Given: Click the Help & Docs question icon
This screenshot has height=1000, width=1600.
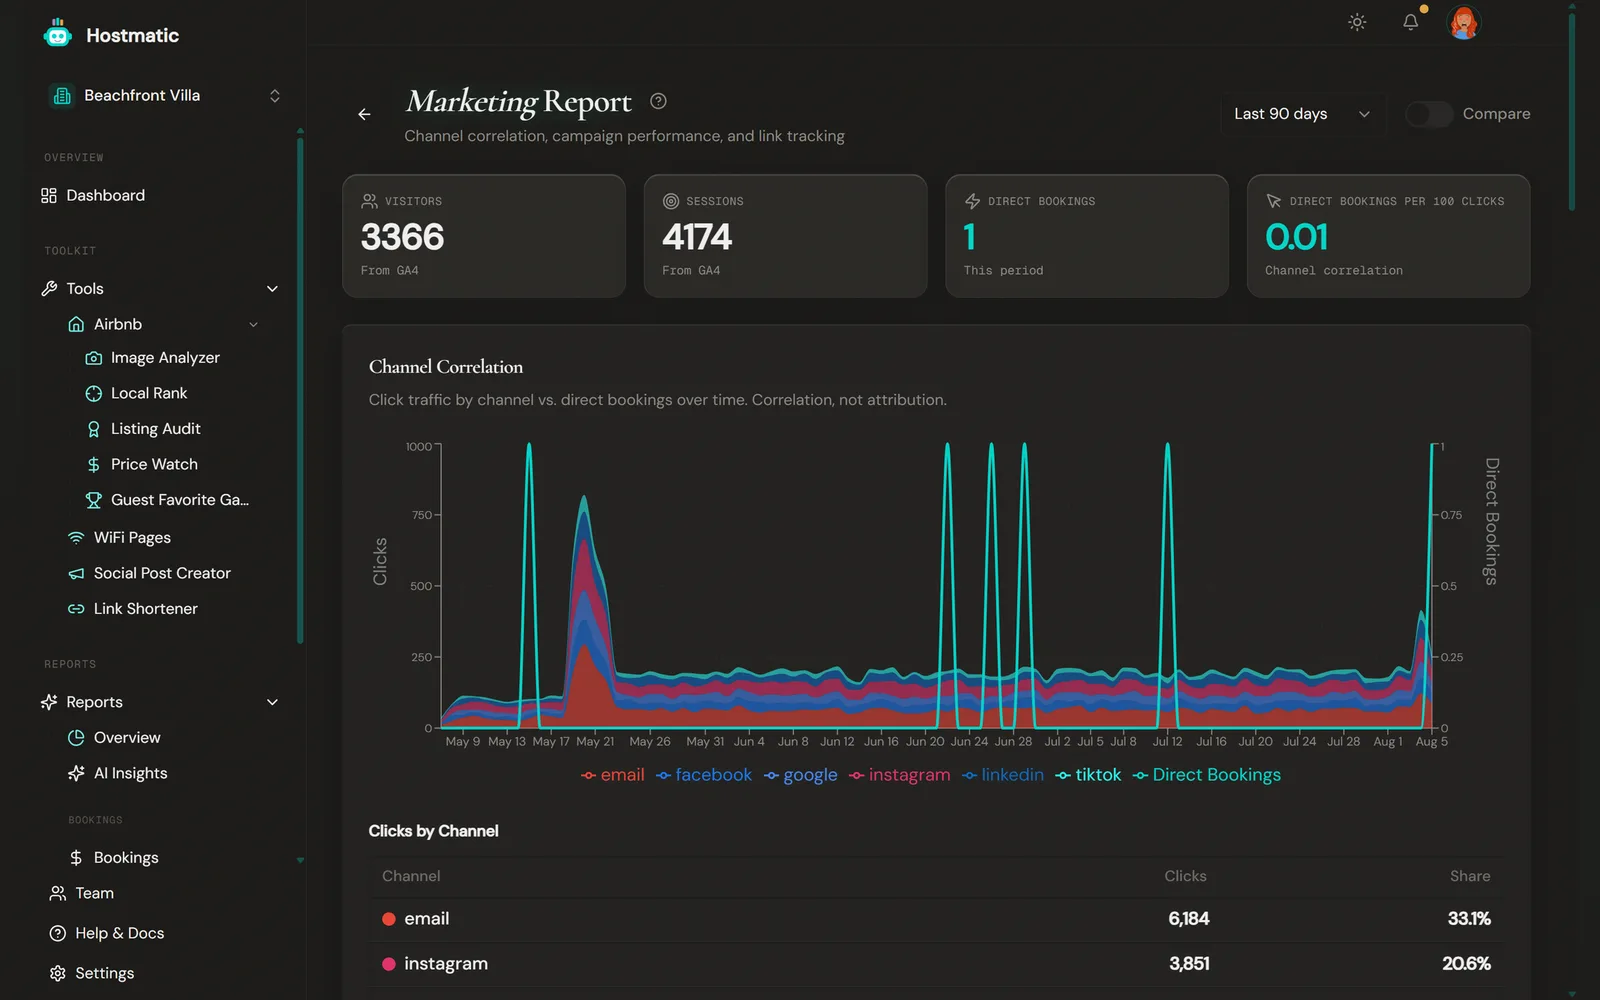Looking at the screenshot, I should pyautogui.click(x=58, y=933).
